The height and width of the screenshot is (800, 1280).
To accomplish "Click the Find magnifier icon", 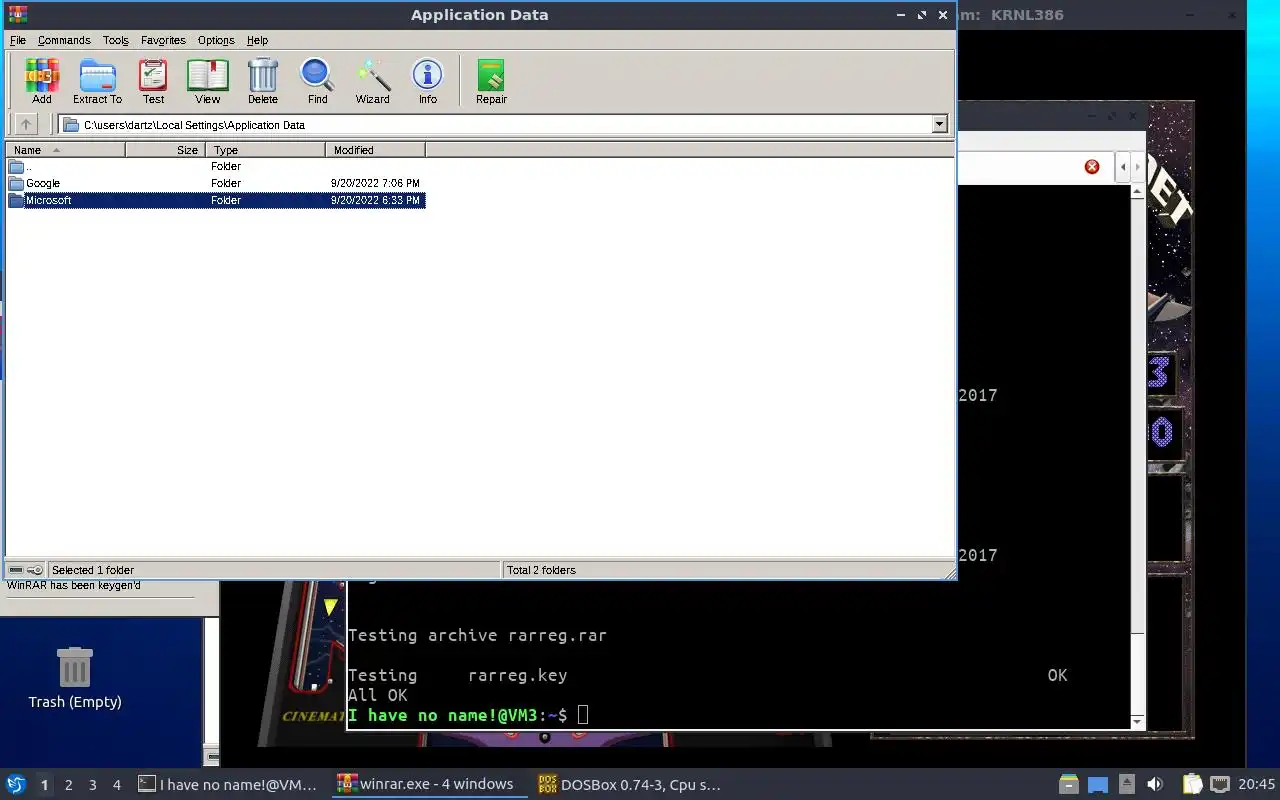I will pos(317,82).
